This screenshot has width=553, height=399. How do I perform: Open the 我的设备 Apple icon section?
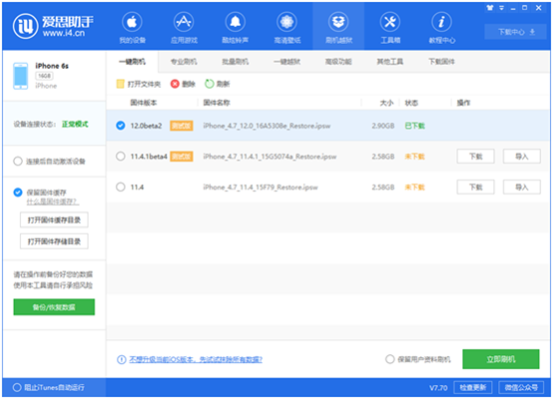pos(132,28)
